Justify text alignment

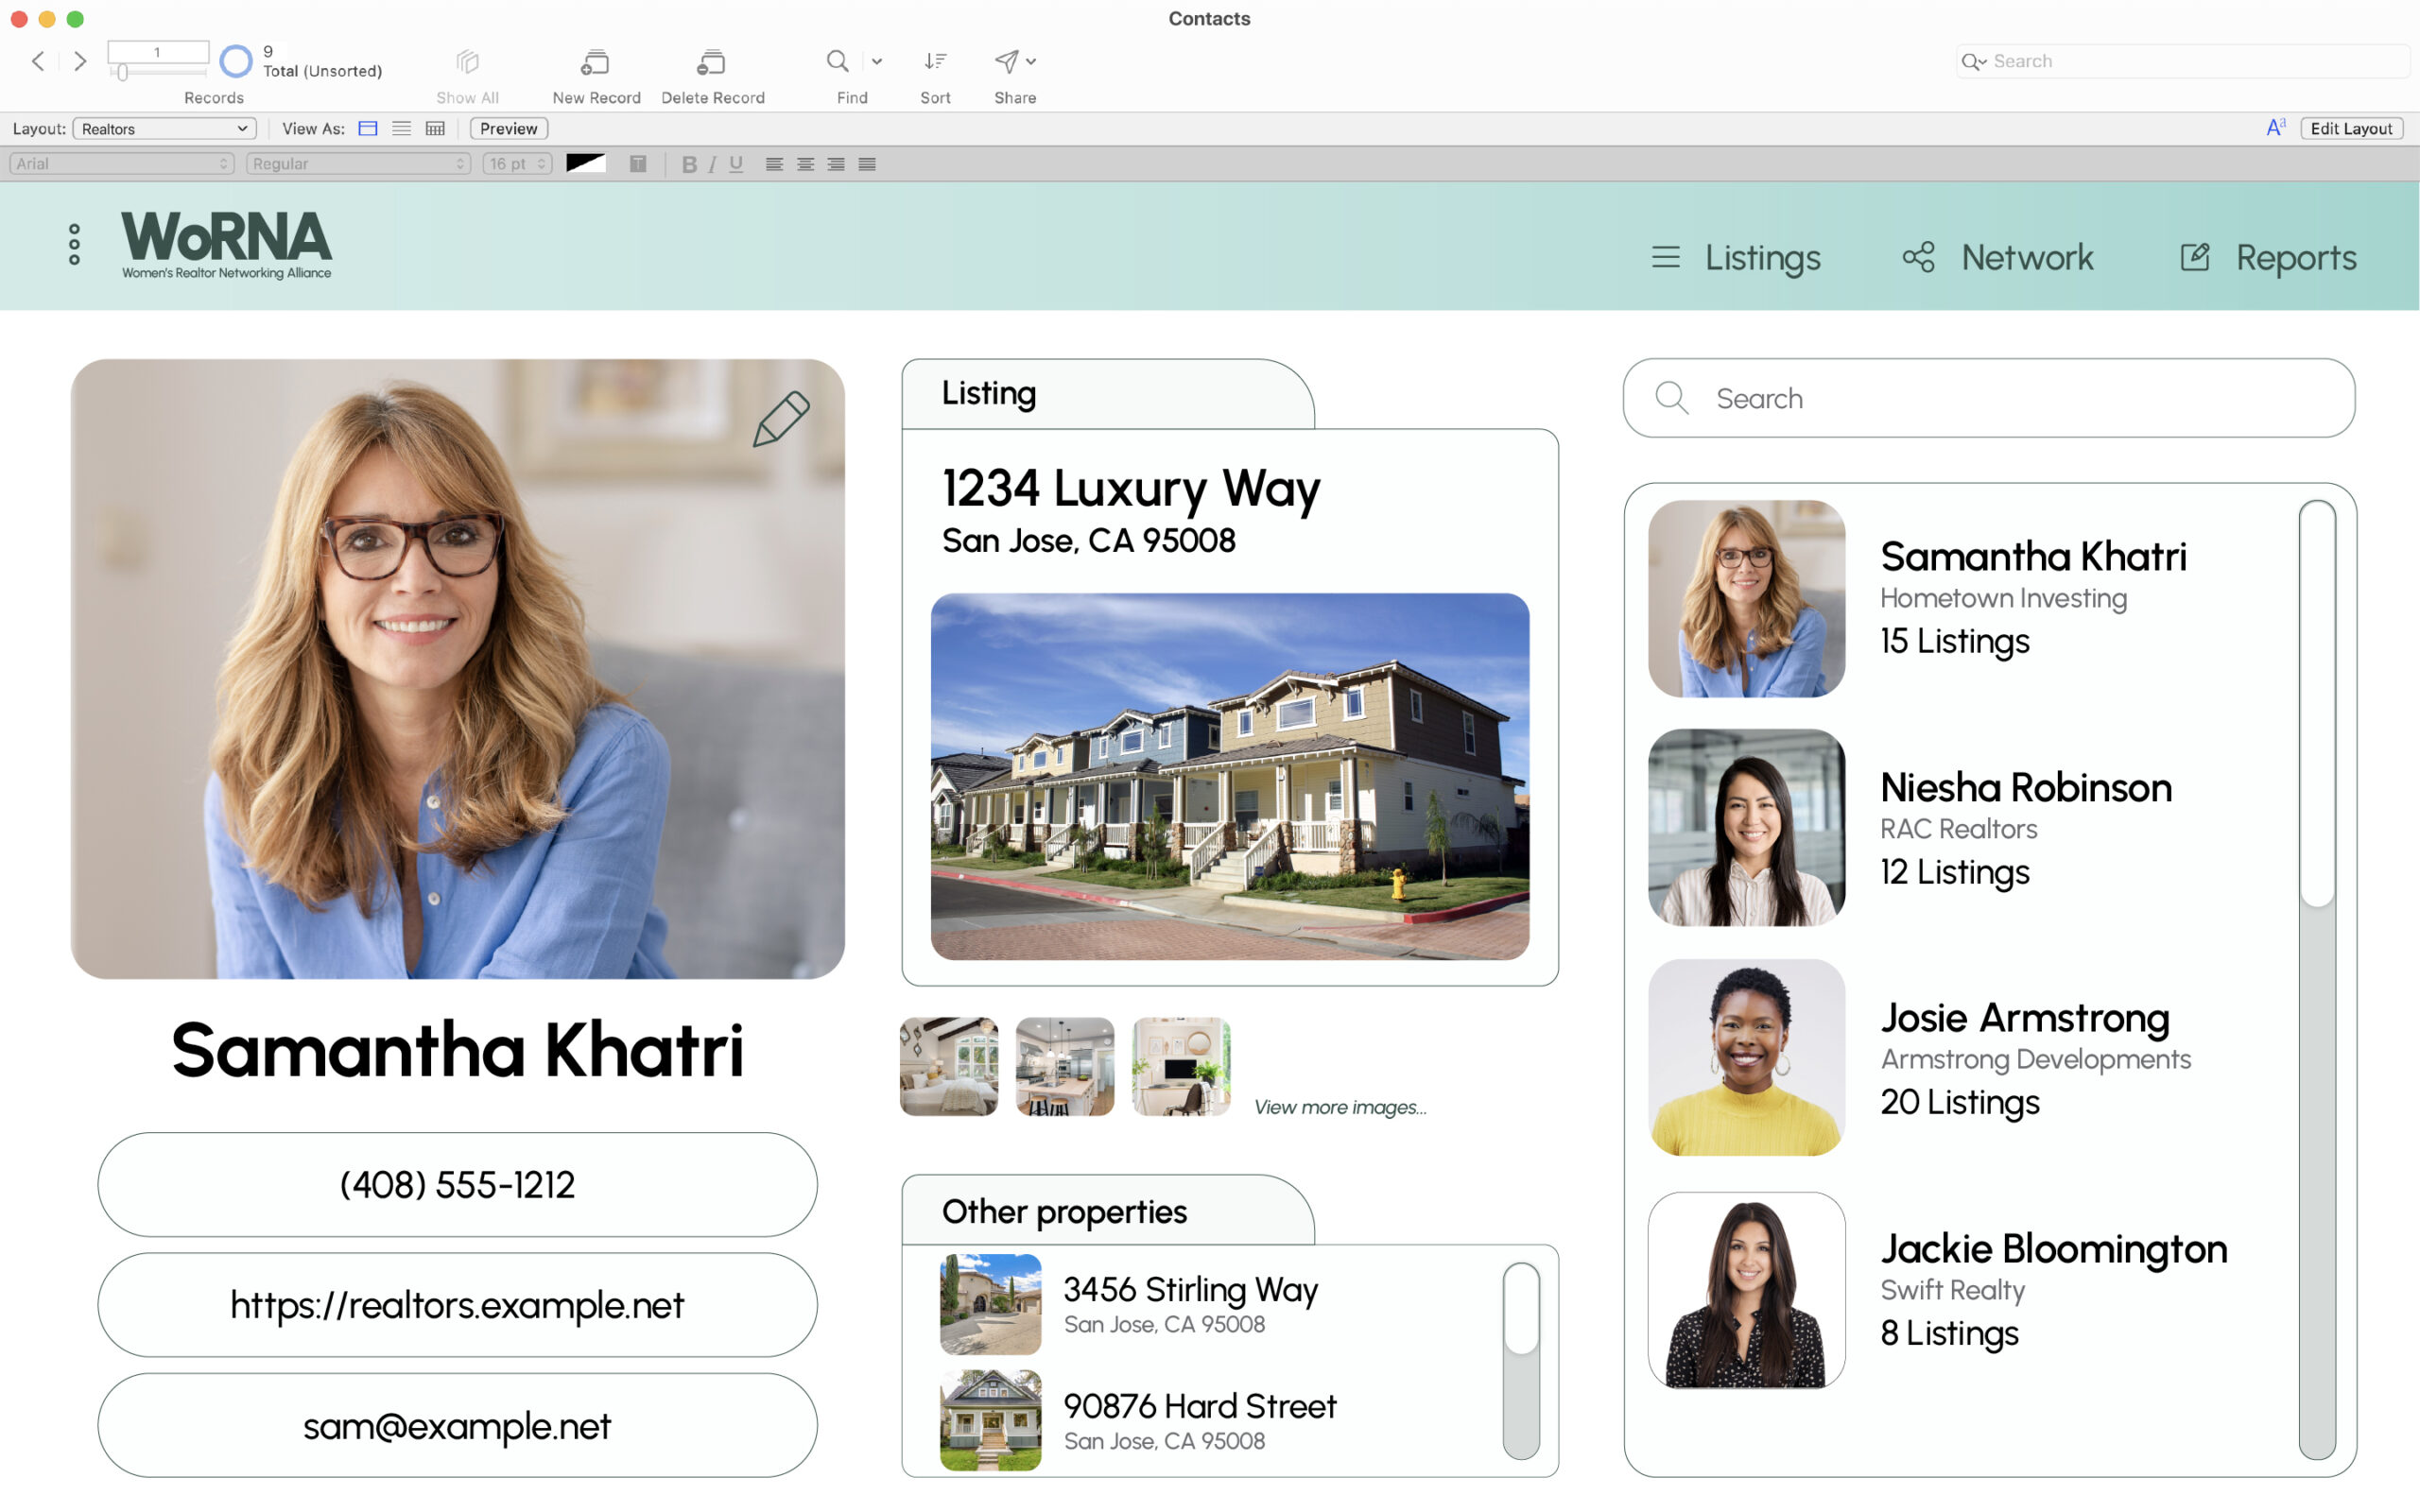(867, 164)
